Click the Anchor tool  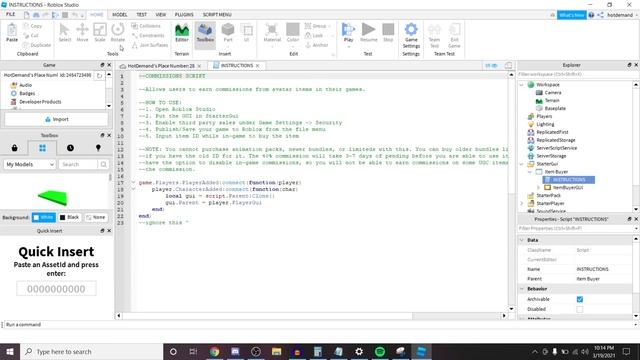coord(317,45)
